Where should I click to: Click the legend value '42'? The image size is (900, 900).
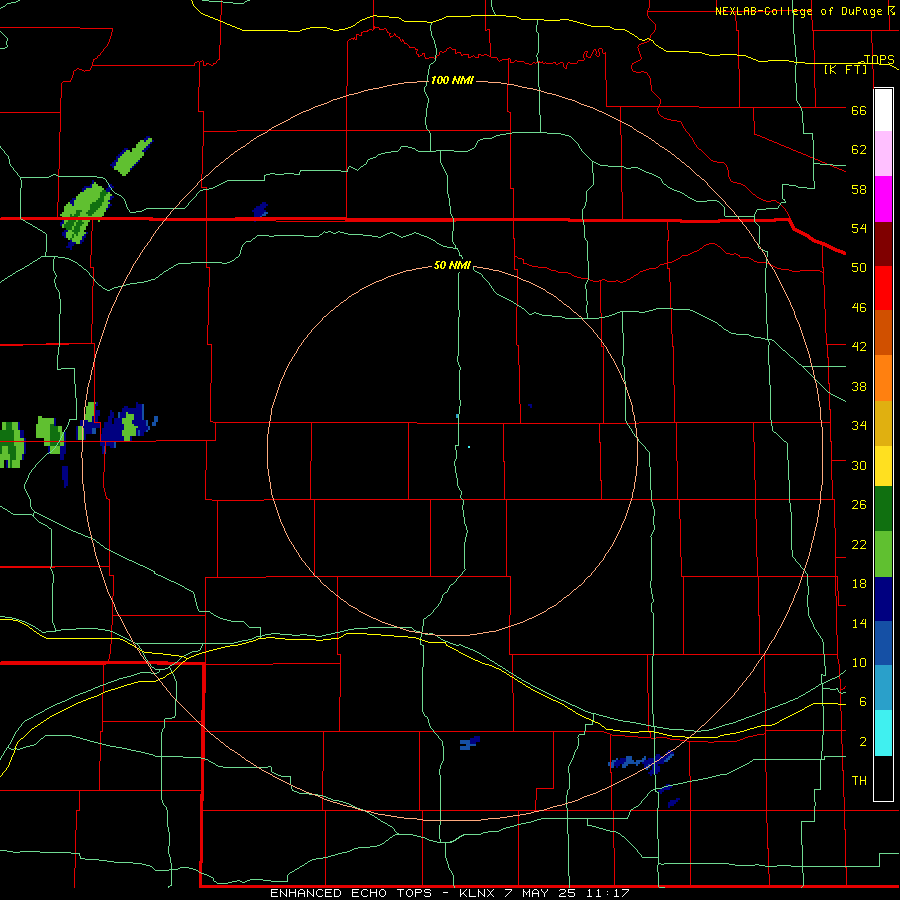[x=859, y=347]
